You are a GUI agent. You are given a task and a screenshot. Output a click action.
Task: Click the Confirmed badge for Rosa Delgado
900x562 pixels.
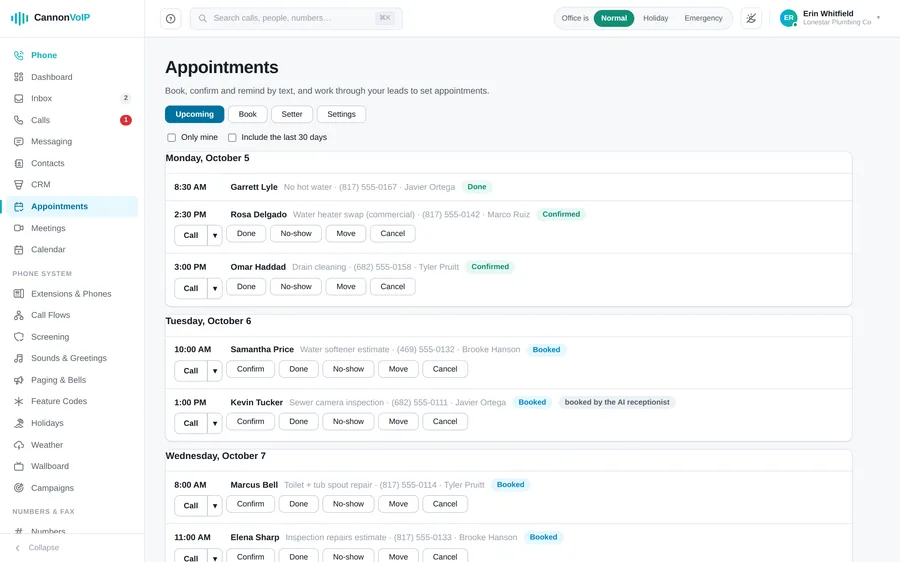tap(561, 215)
